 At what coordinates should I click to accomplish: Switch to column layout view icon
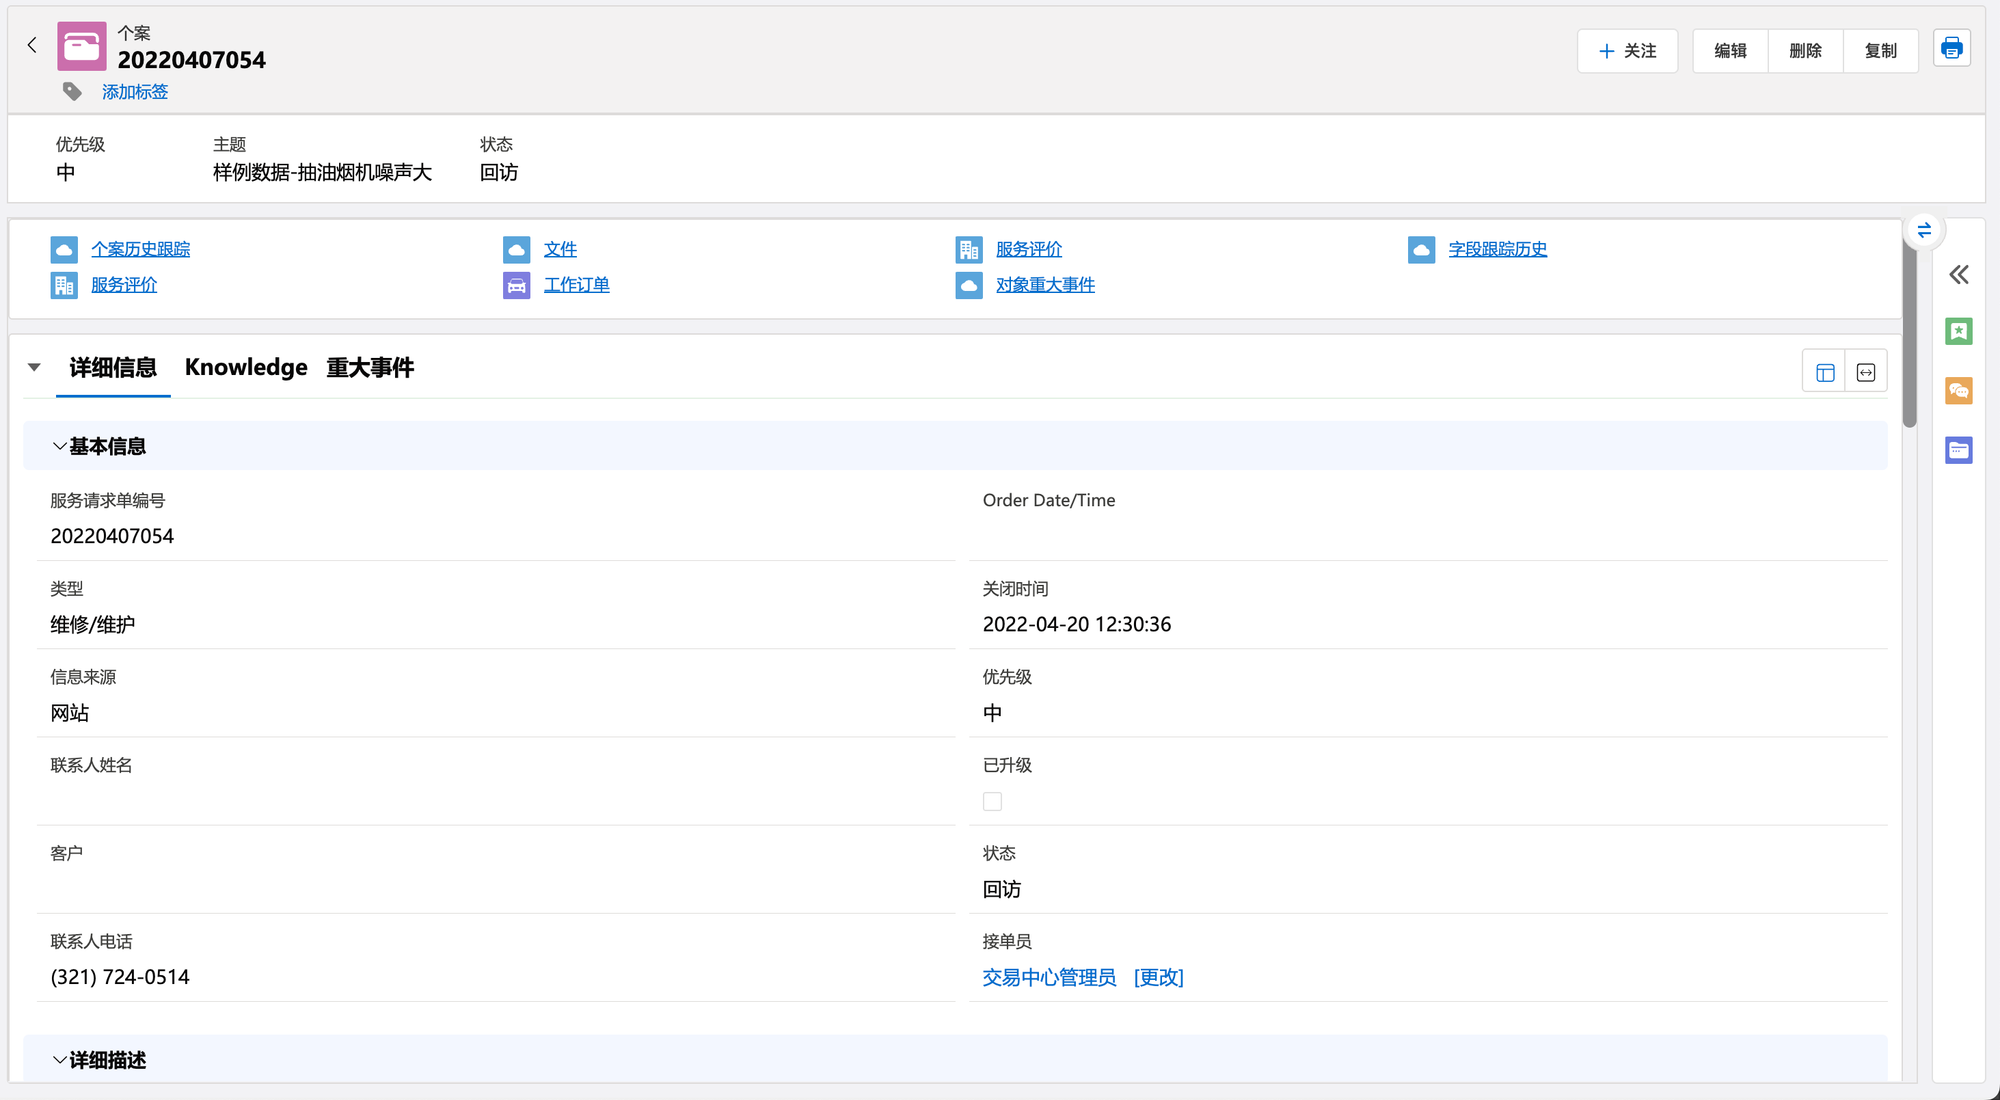(x=1825, y=372)
